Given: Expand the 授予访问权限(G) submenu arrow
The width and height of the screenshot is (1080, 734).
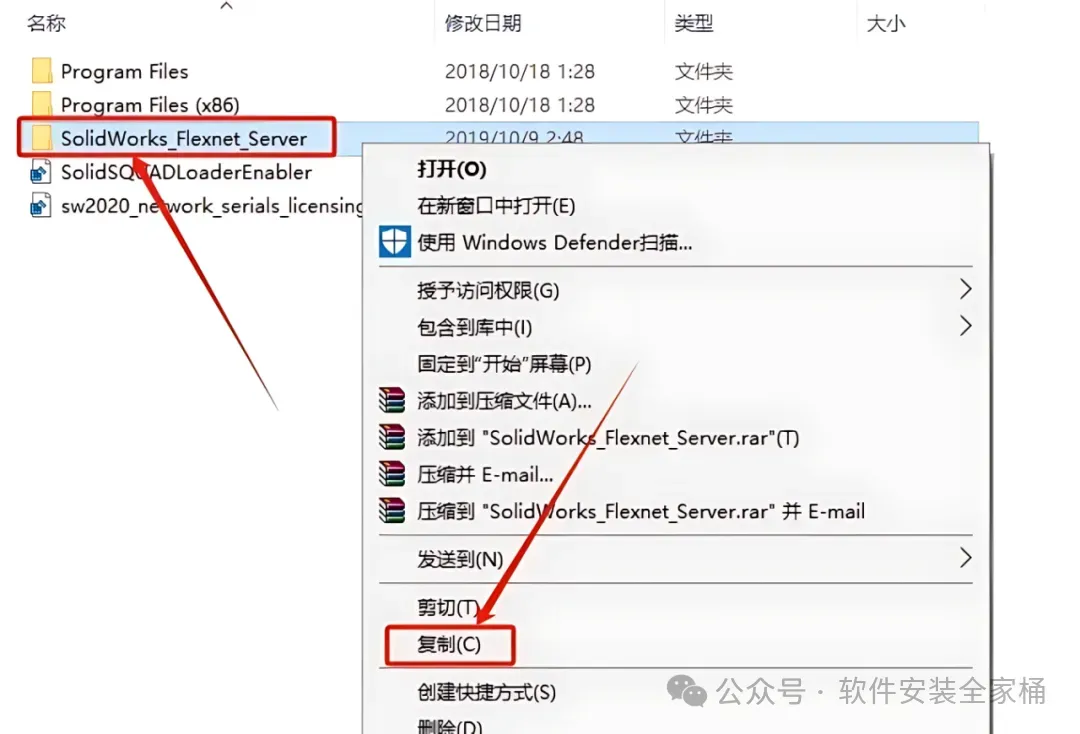Looking at the screenshot, I should click(x=966, y=289).
